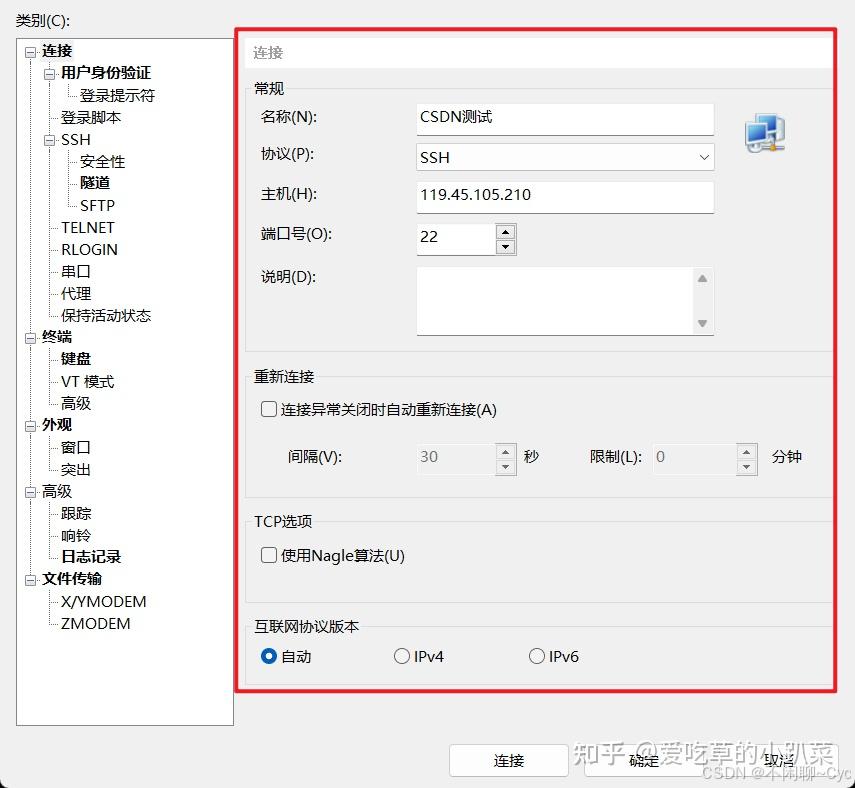855x788 pixels.
Task: Click the 主机 host address input field
Action: tap(565, 197)
